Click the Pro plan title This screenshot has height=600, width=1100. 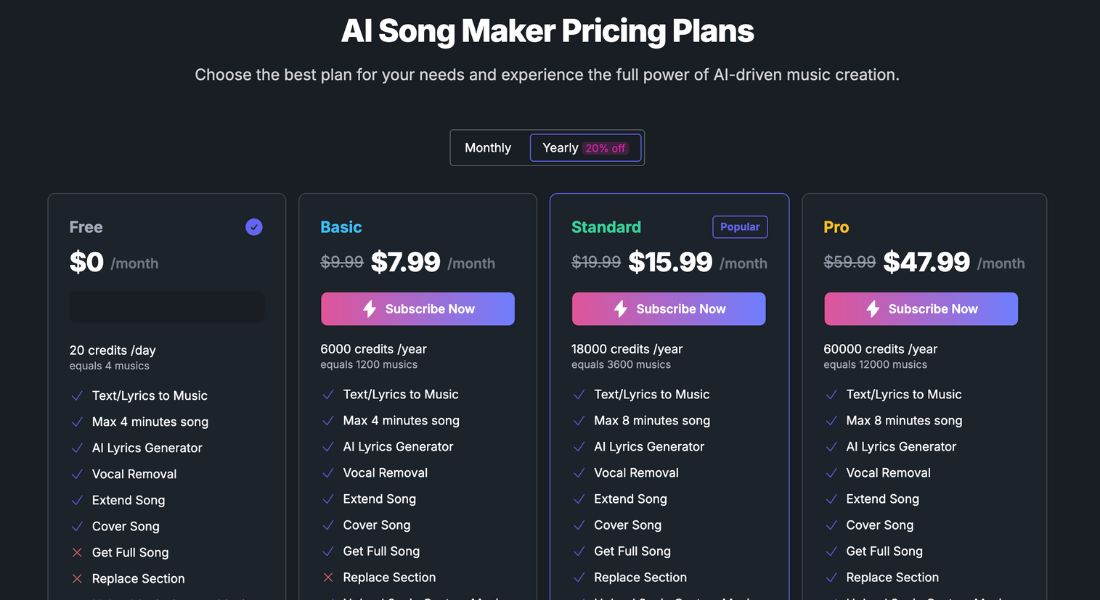[836, 227]
